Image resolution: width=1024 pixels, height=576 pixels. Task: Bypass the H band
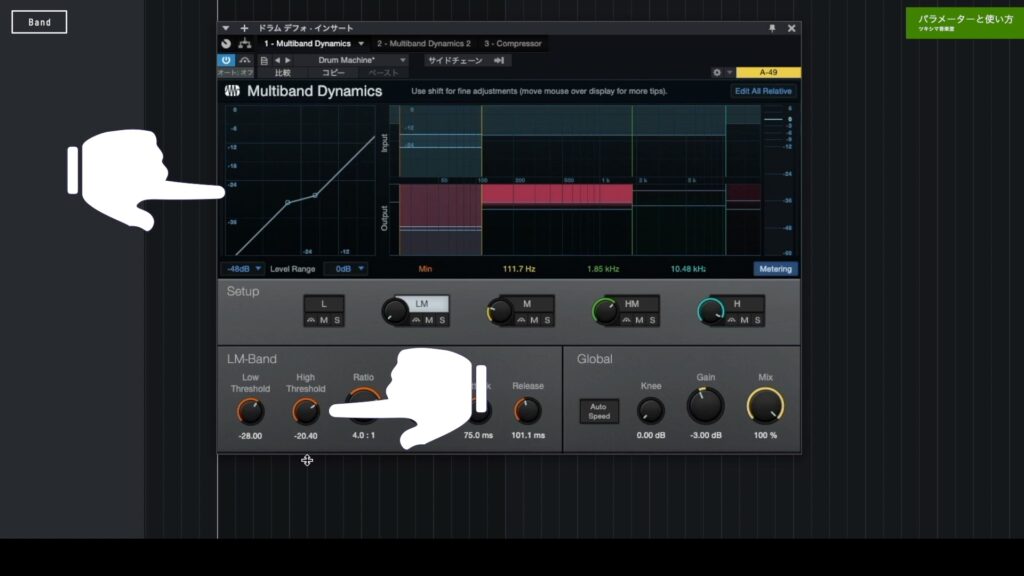pos(731,320)
